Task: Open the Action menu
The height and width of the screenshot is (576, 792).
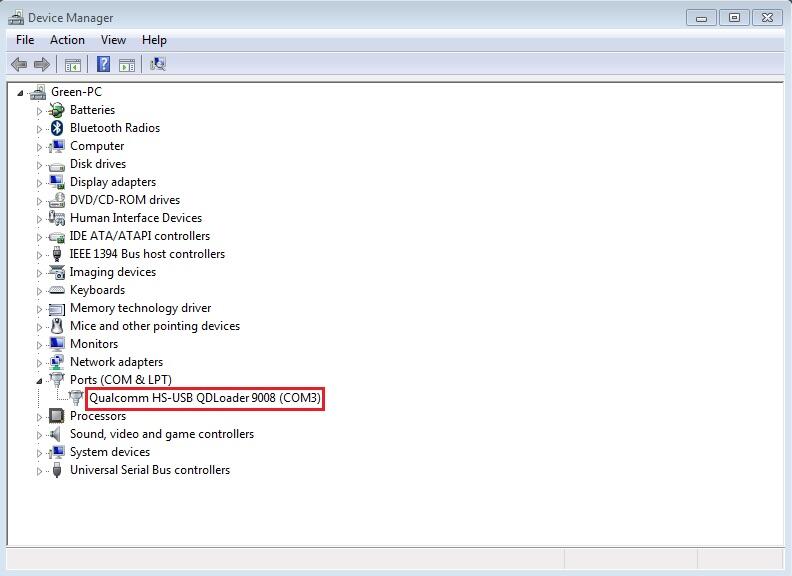Action: coord(67,40)
